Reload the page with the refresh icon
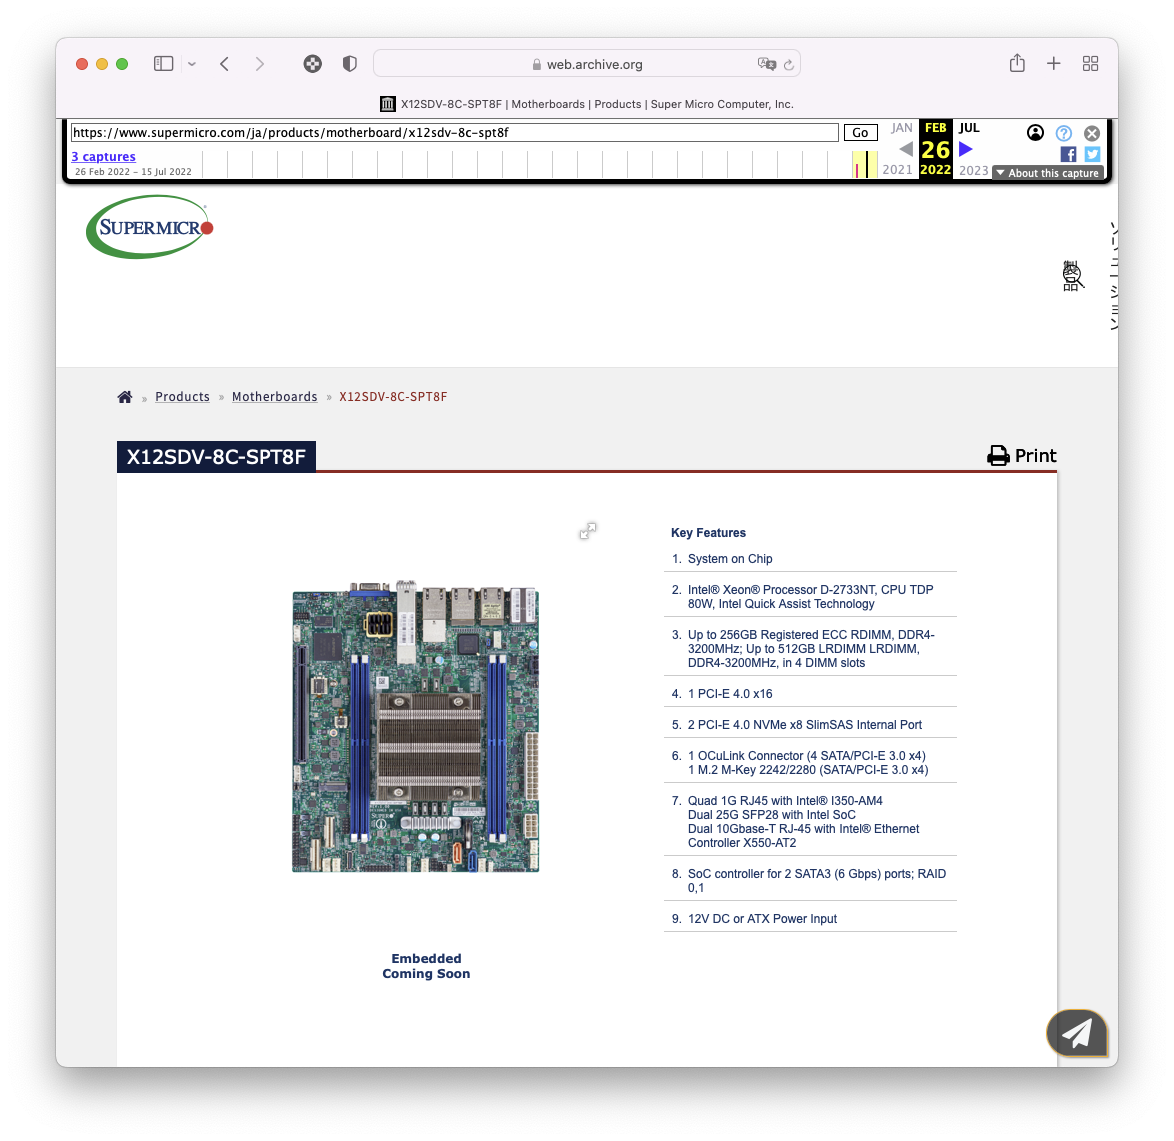 click(x=788, y=65)
